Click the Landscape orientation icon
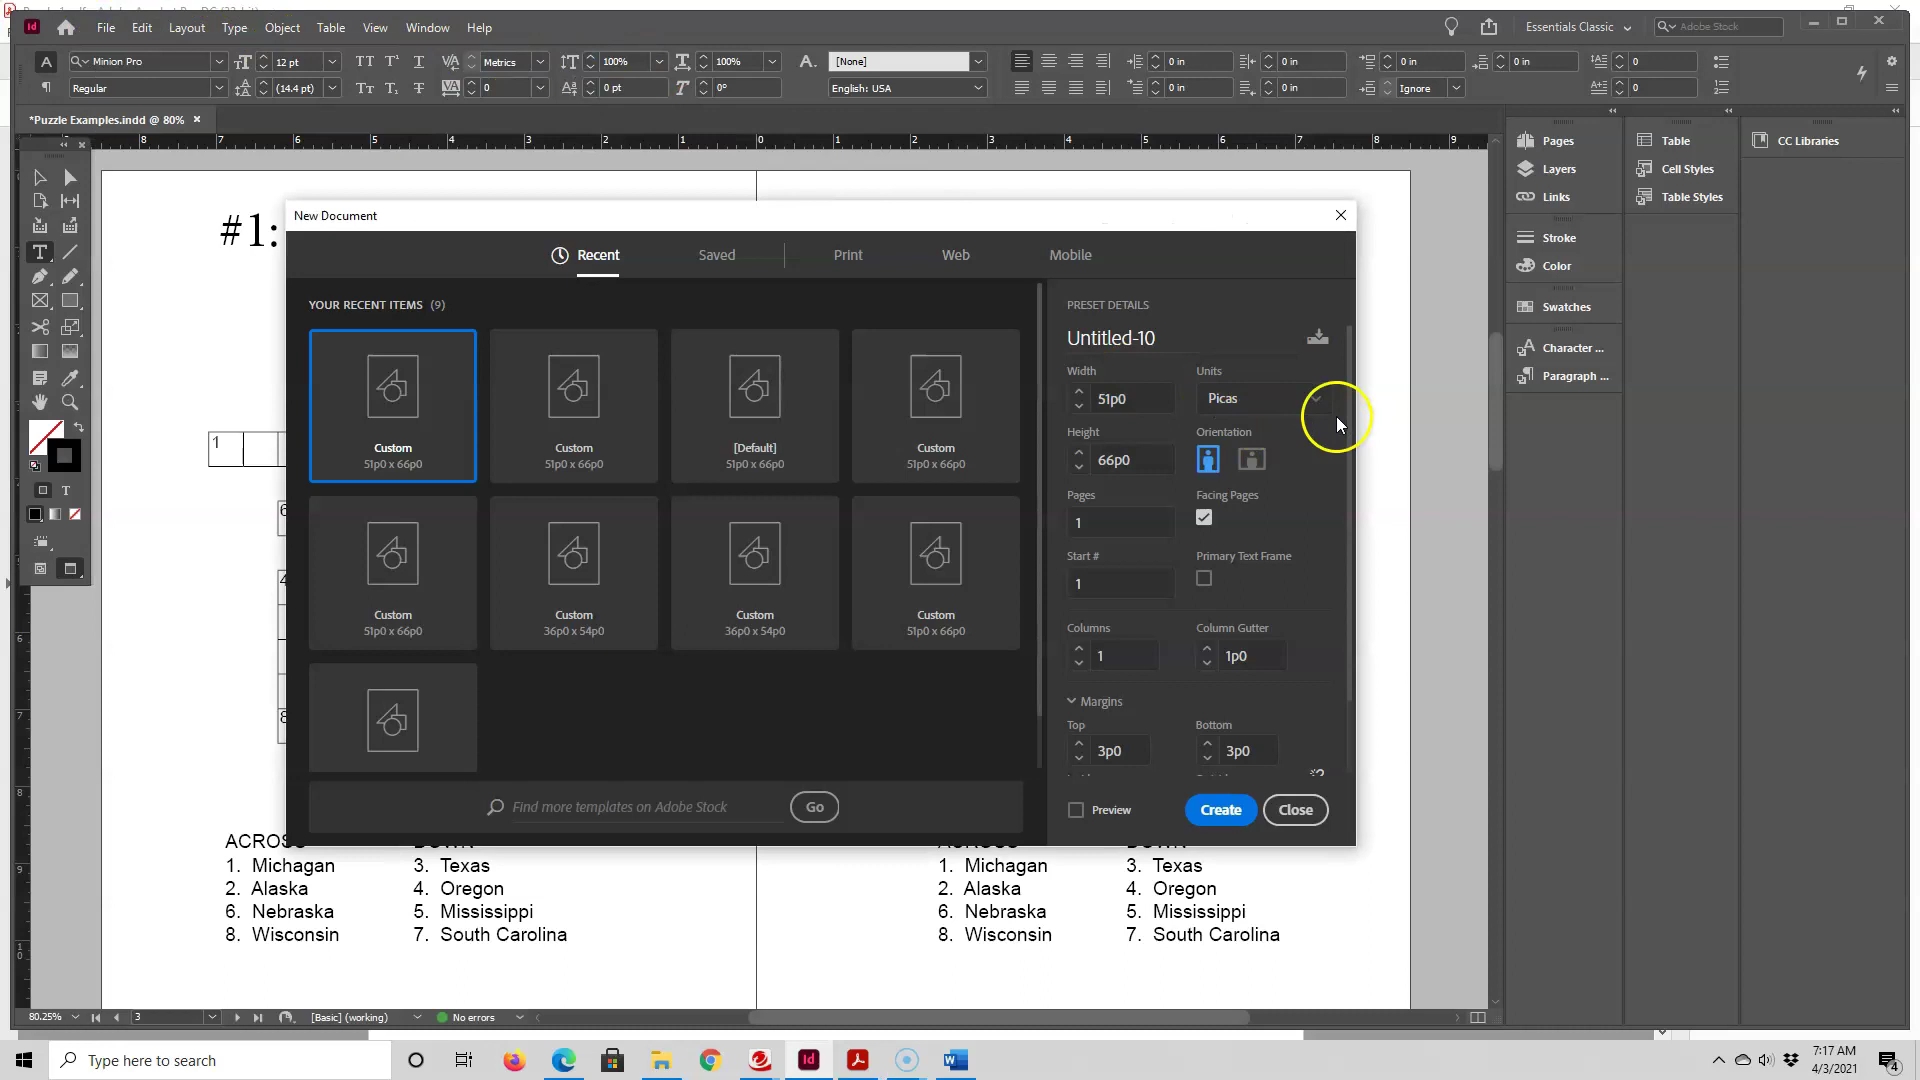 click(1250, 459)
